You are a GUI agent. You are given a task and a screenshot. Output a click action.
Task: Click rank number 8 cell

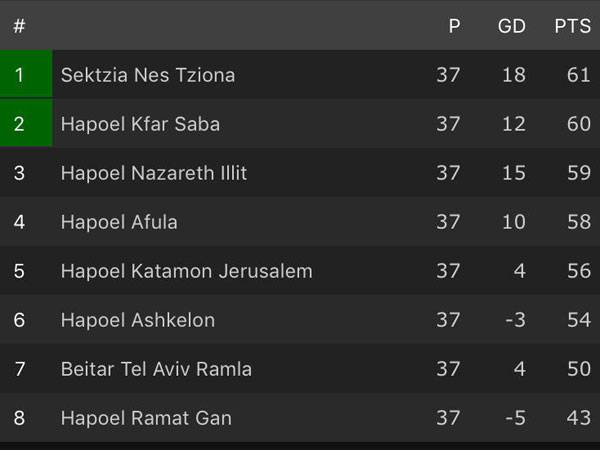click(x=19, y=418)
